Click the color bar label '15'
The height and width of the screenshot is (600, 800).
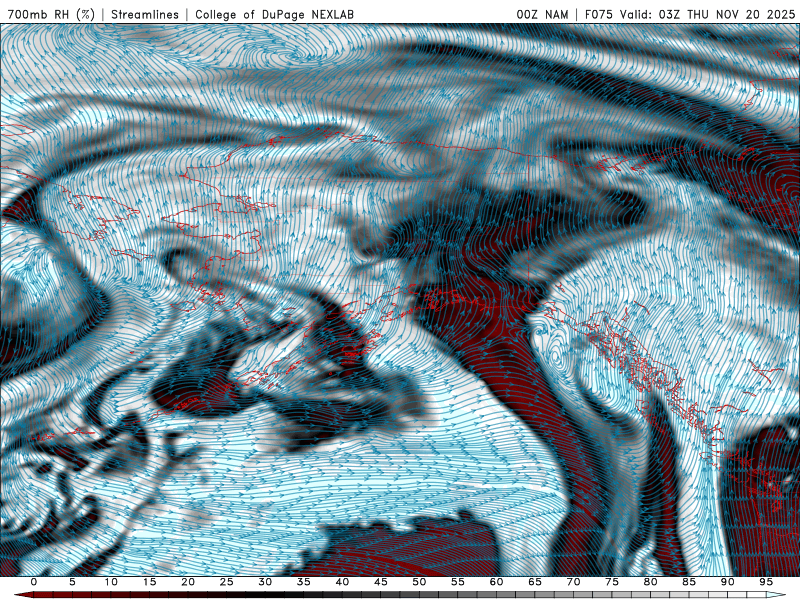(149, 582)
